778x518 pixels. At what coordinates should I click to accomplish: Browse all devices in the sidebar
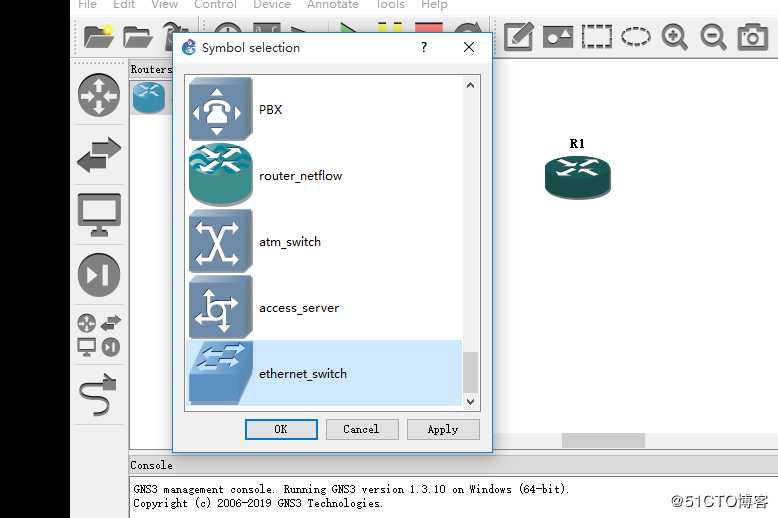coord(99,335)
